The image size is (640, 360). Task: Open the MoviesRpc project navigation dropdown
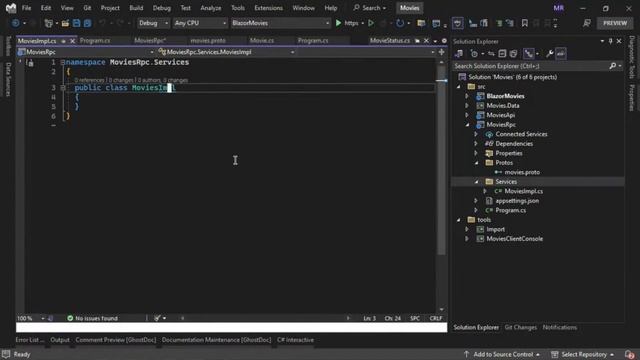[86, 52]
